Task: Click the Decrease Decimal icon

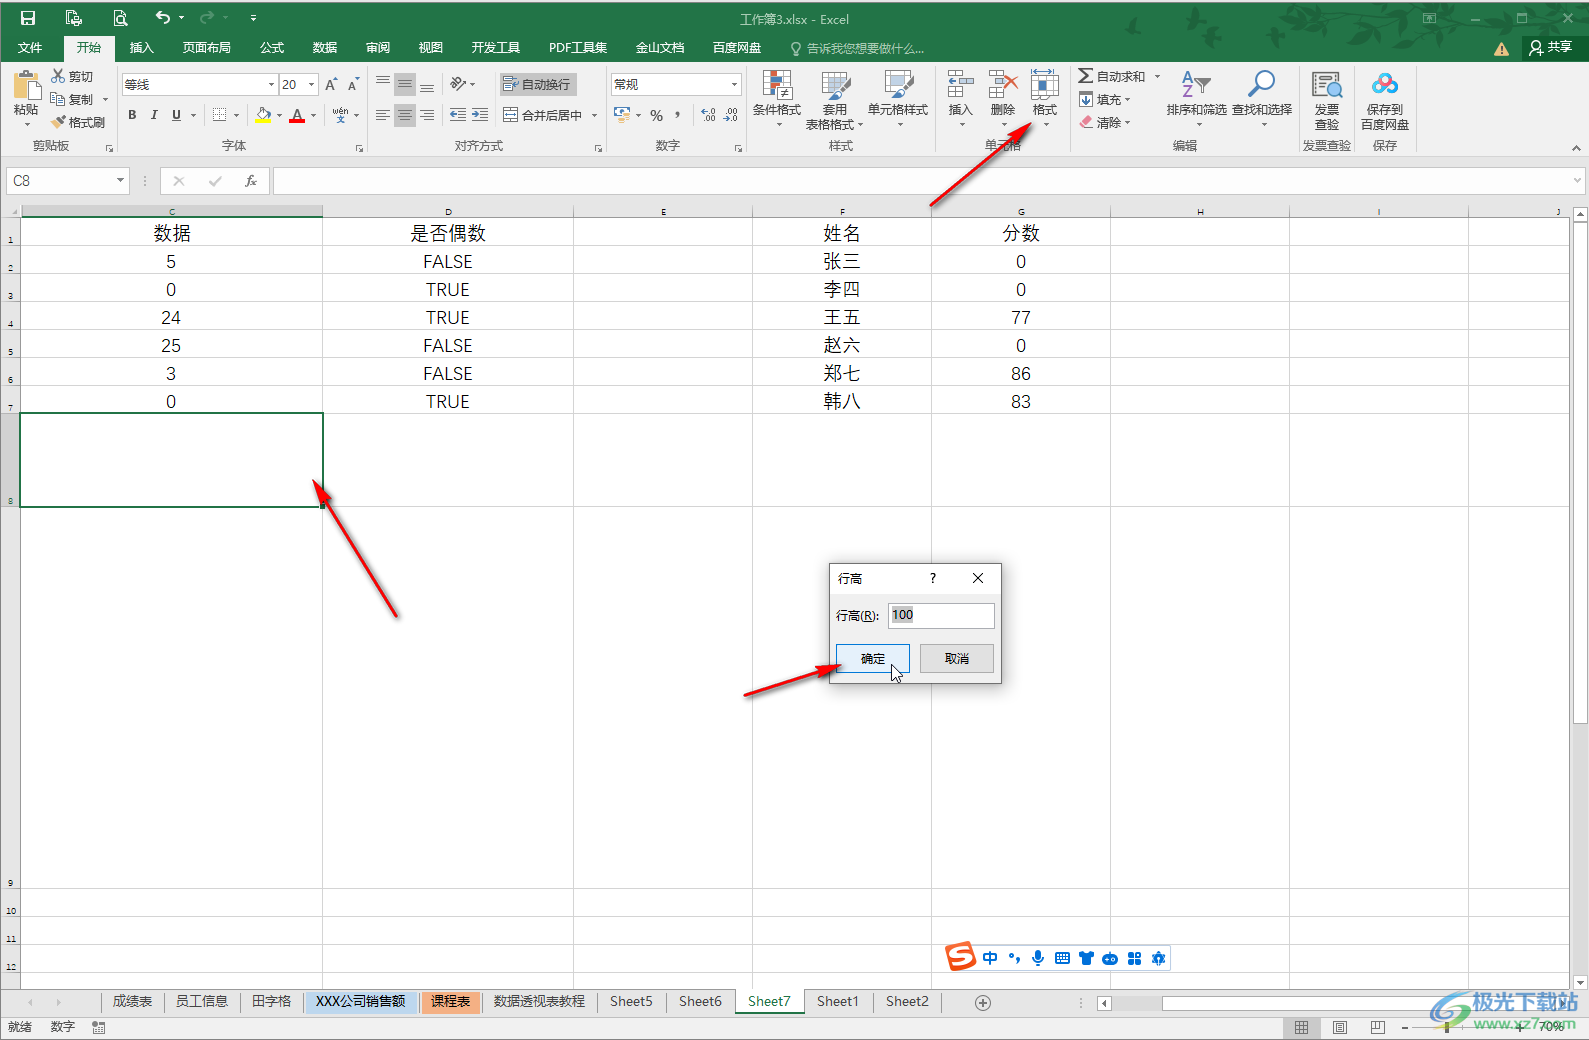Action: (731, 115)
